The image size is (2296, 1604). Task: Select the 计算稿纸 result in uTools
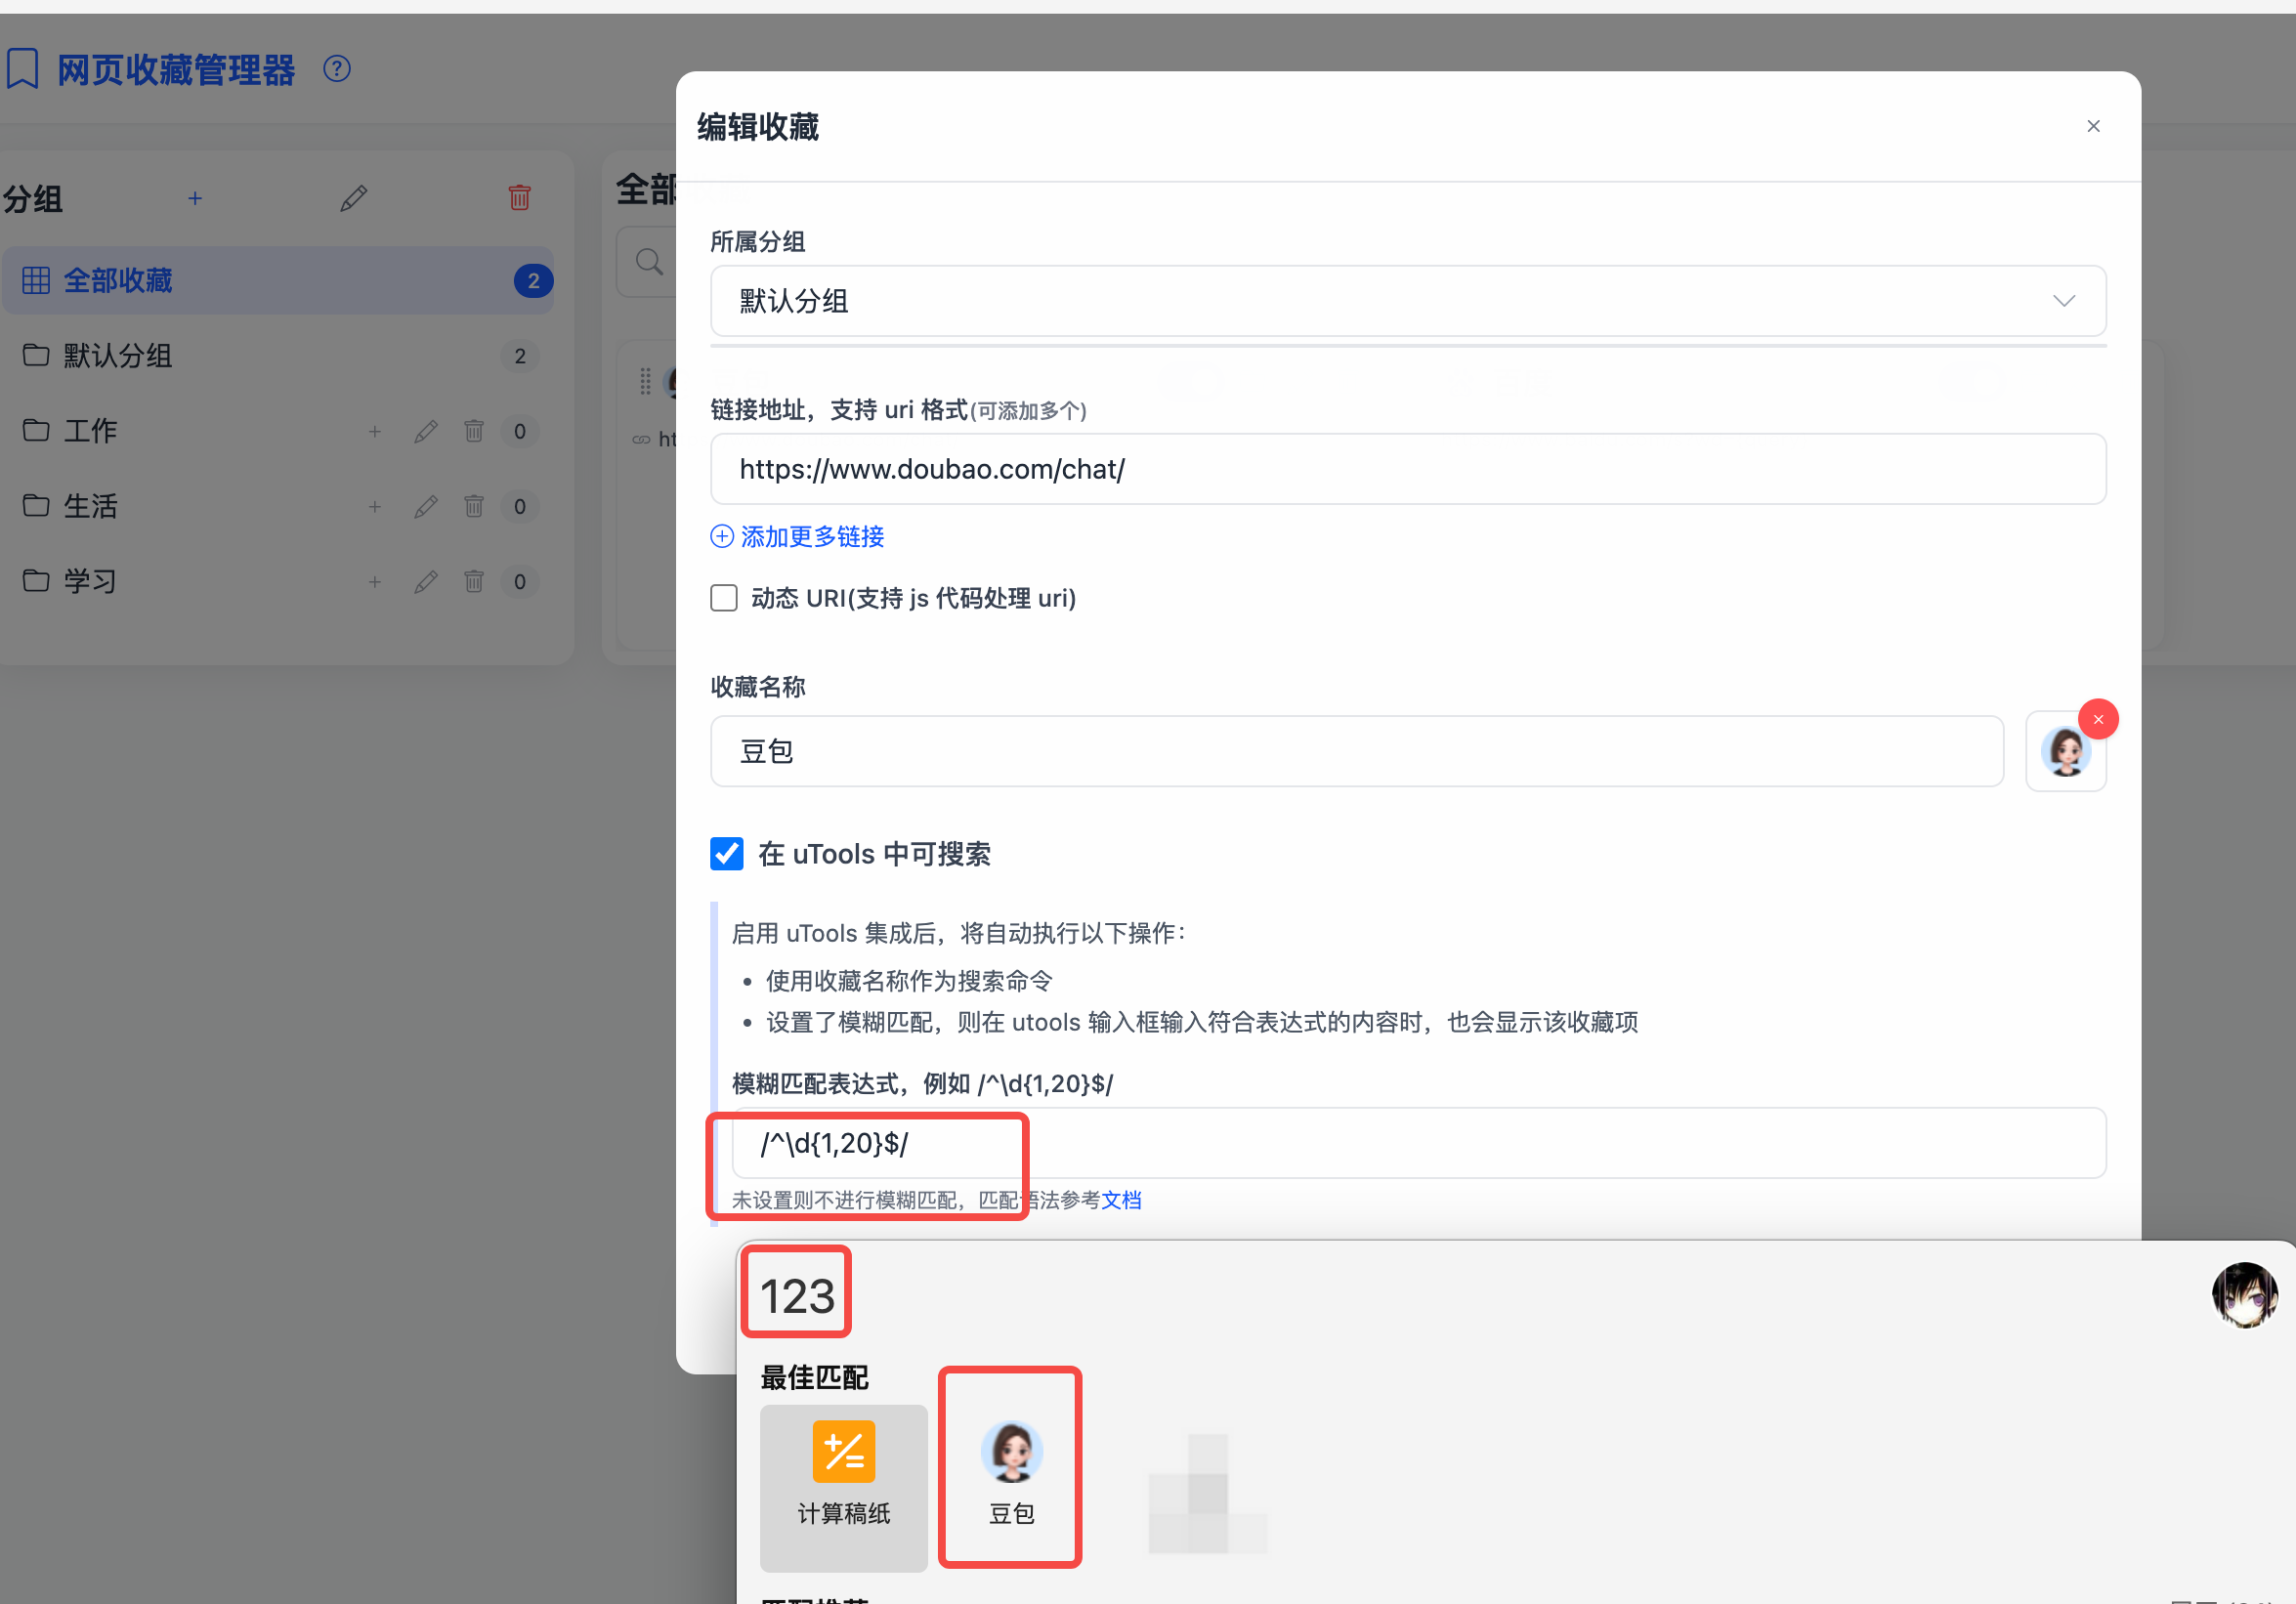click(x=843, y=1486)
